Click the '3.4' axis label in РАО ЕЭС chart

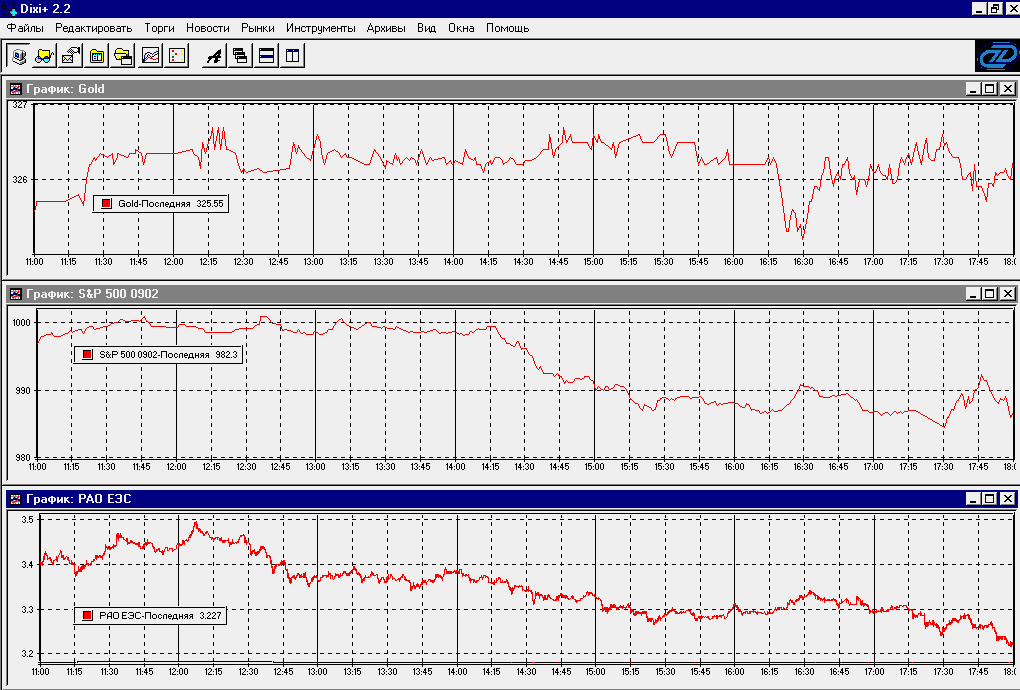27,564
